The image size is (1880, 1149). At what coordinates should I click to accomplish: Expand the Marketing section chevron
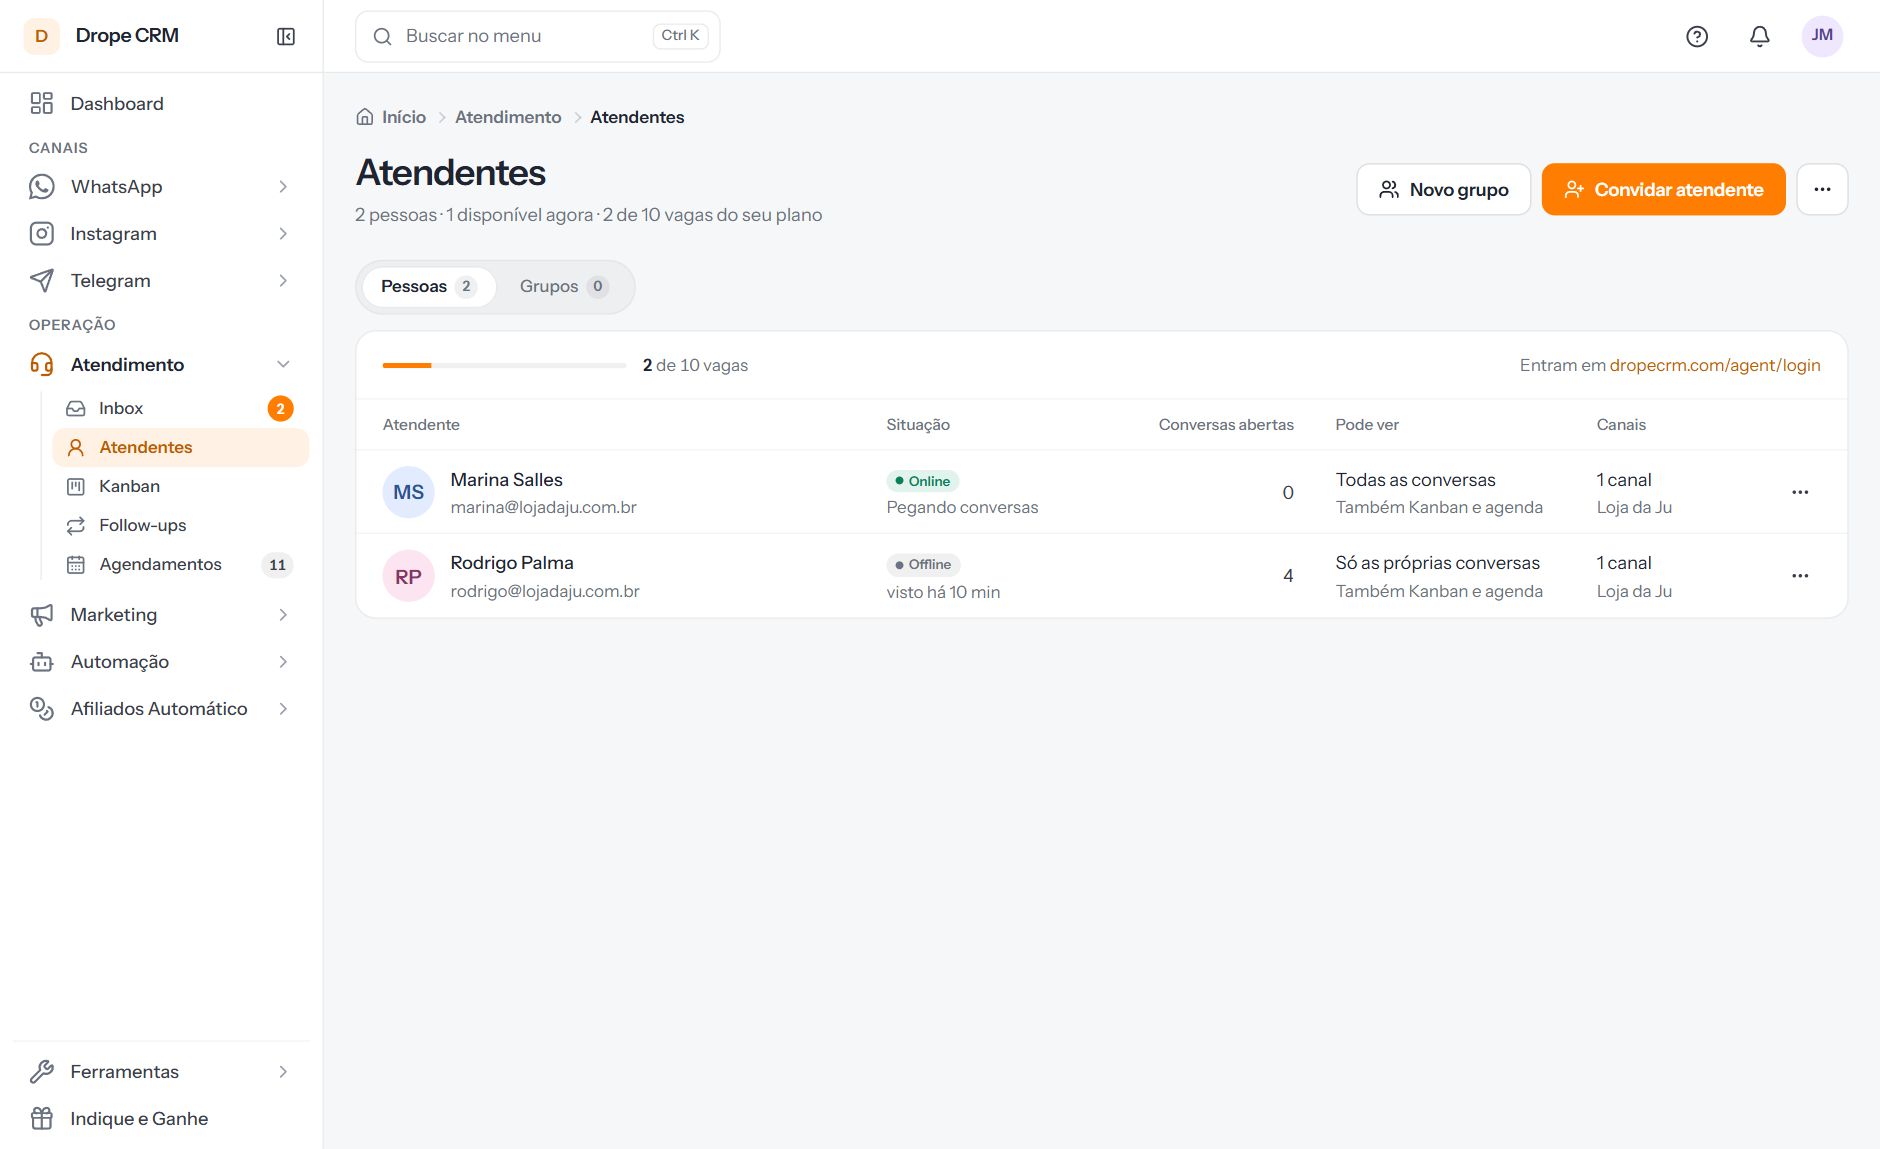(x=283, y=615)
